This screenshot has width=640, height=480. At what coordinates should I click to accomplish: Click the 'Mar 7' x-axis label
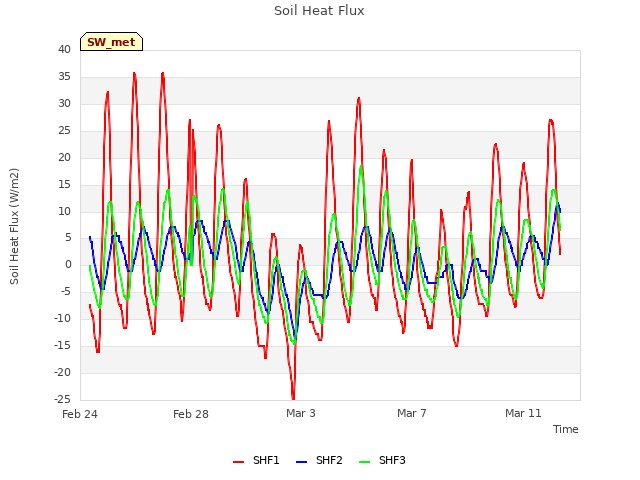pos(412,413)
